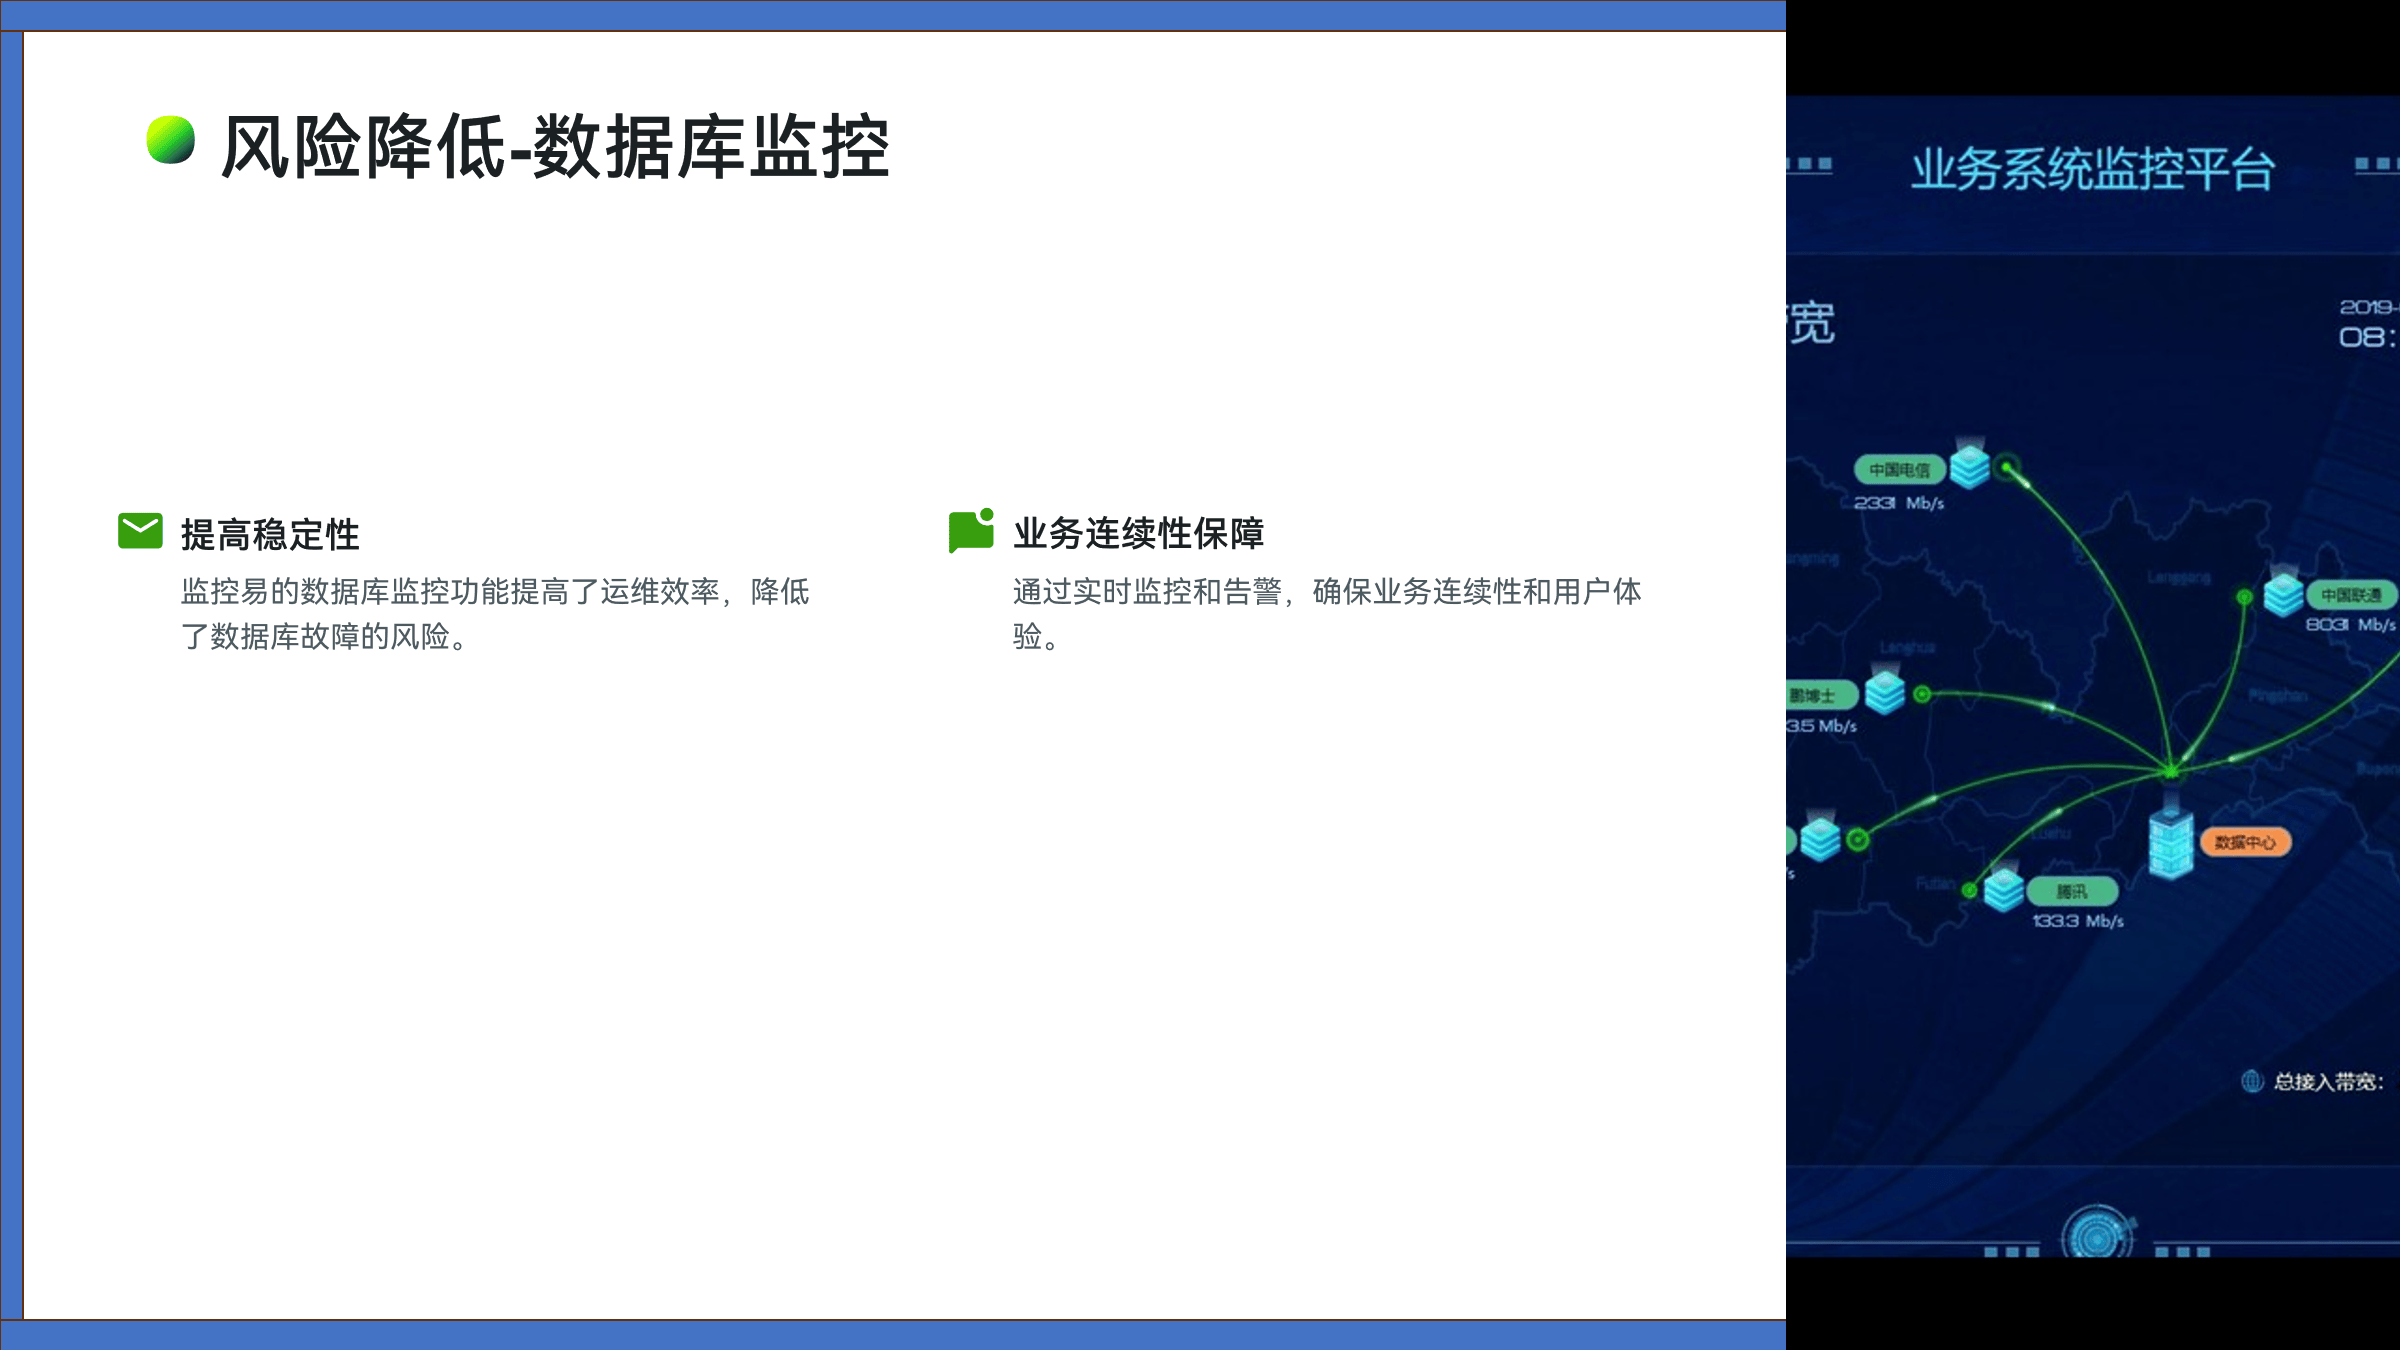The image size is (2400, 1350).
Task: Click the data center building icon
Action: (2171, 843)
